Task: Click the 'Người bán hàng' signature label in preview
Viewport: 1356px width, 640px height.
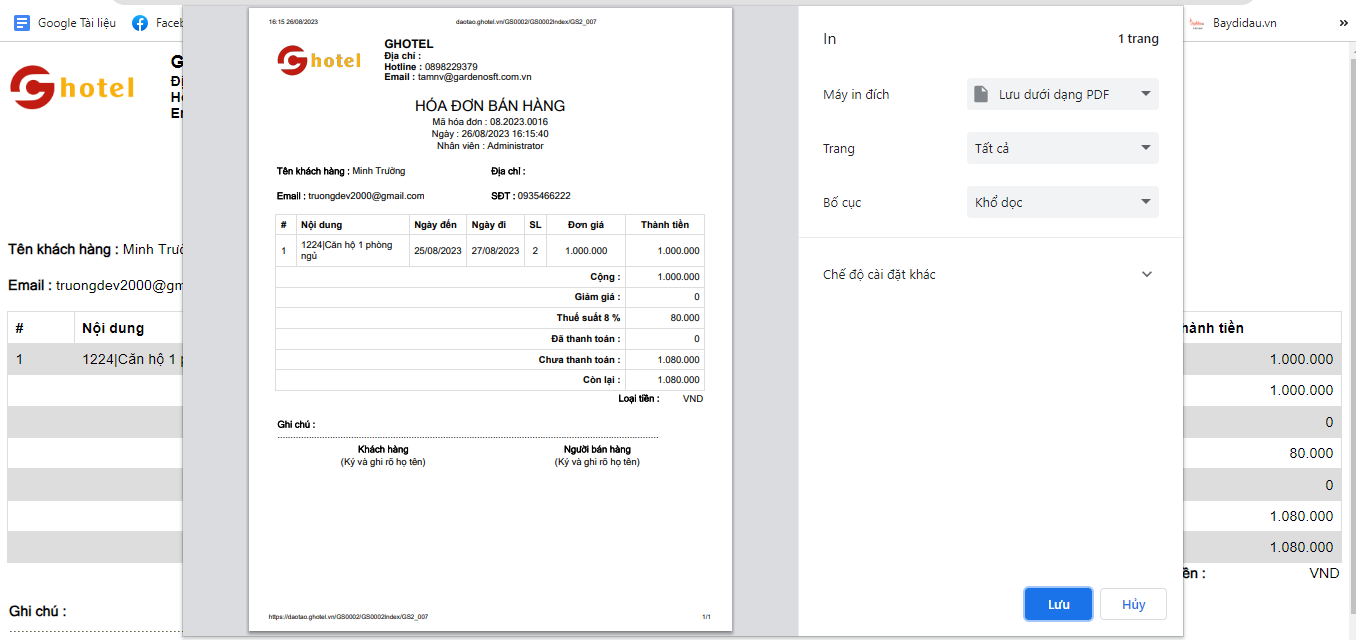Action: (x=597, y=450)
